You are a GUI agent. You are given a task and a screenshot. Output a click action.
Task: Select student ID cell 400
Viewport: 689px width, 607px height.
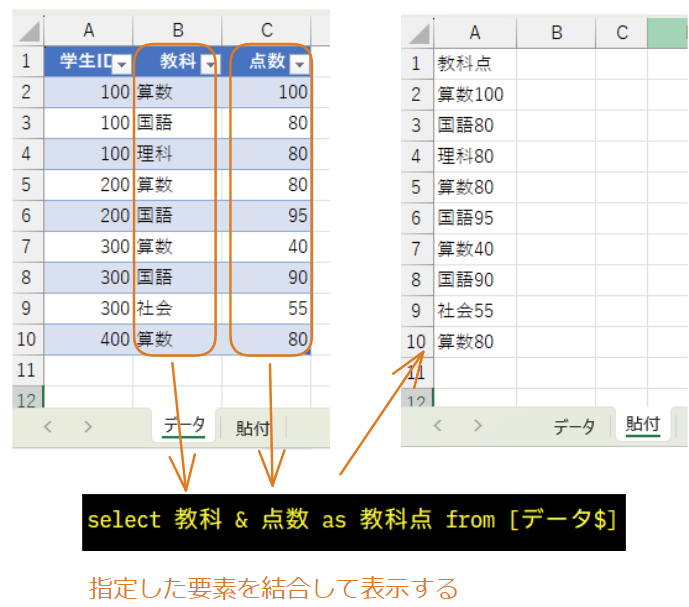point(88,339)
